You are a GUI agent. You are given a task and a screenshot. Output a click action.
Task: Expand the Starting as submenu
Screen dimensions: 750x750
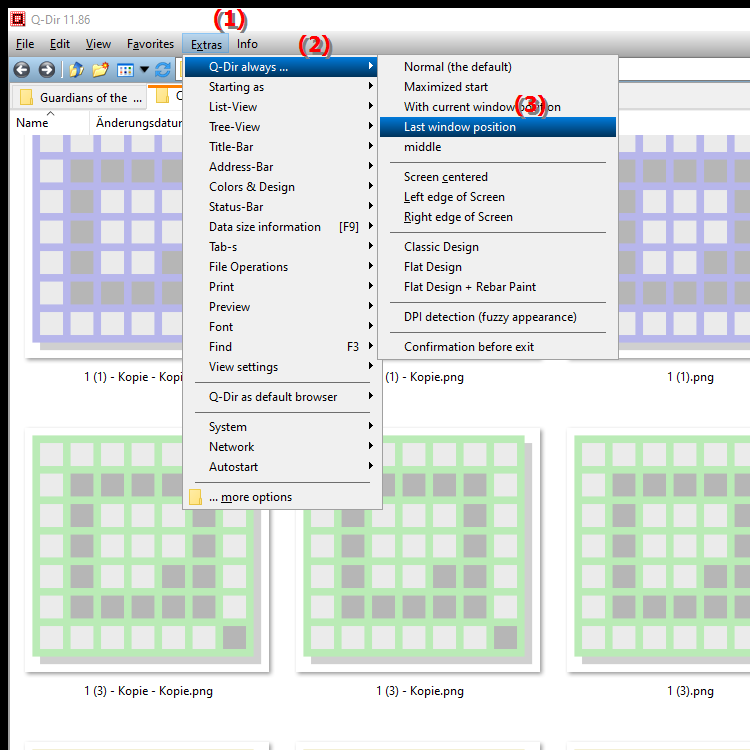point(281,87)
